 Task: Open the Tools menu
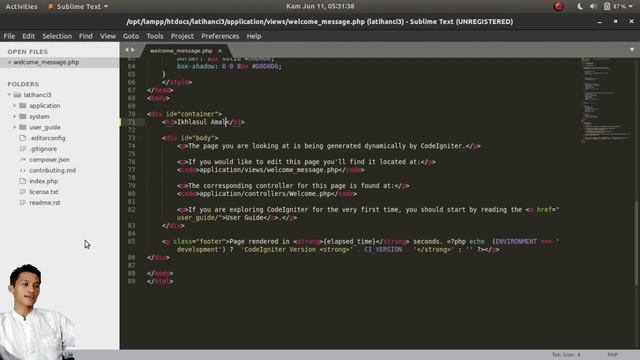click(155, 36)
